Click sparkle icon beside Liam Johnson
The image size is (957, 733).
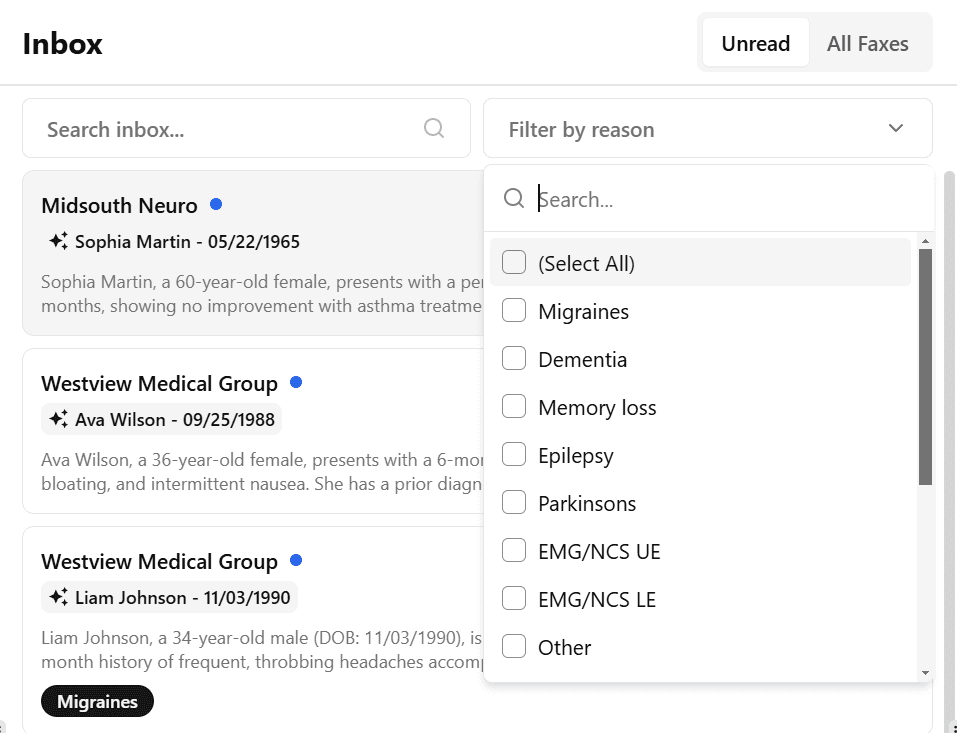(x=58, y=597)
